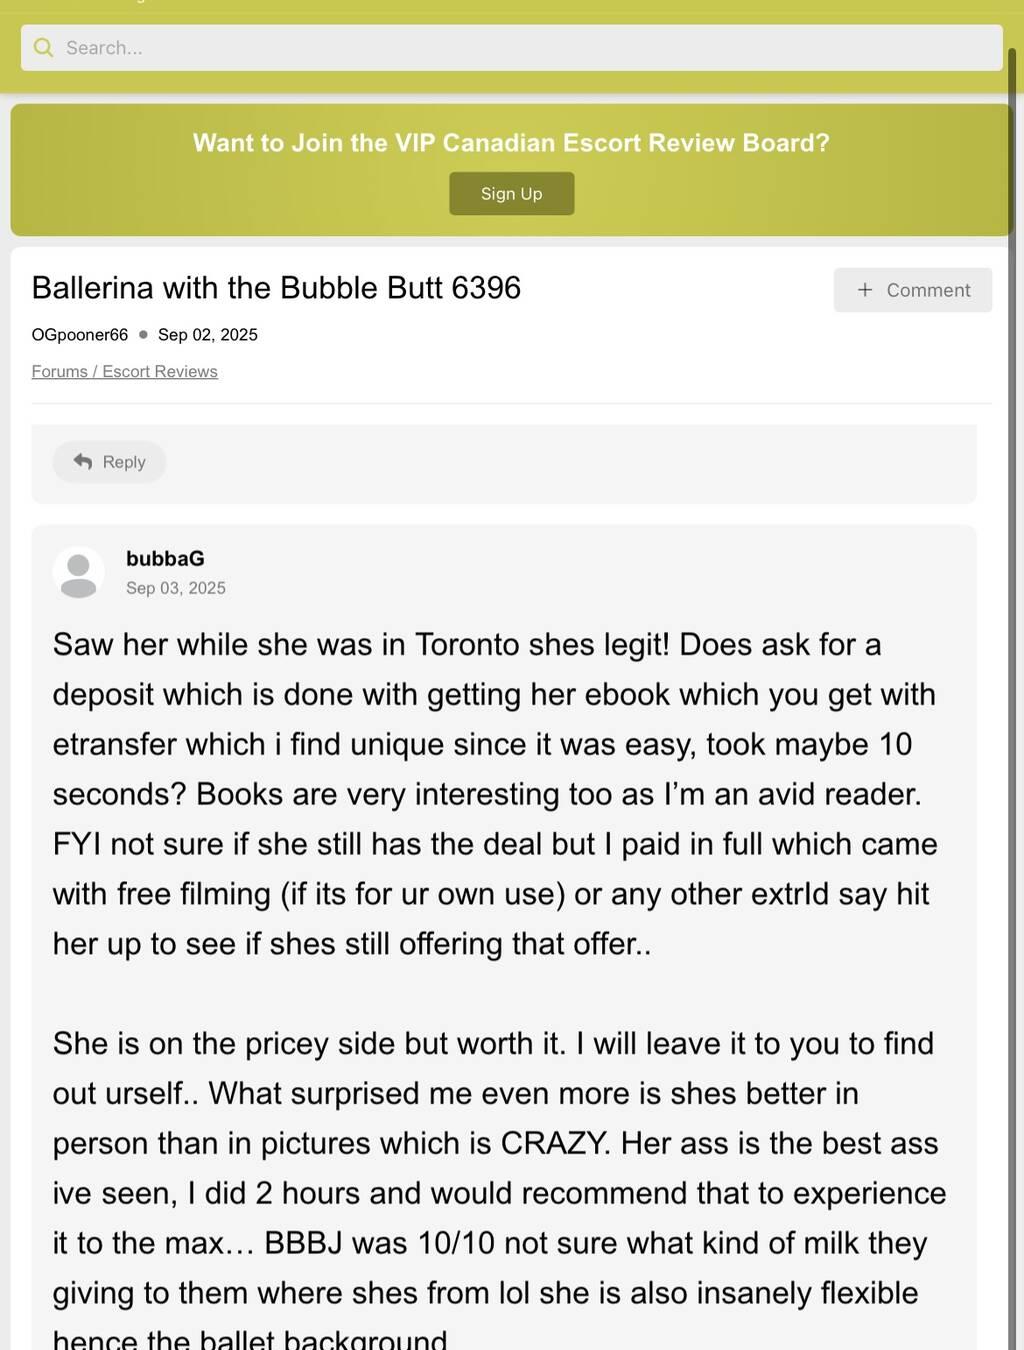Click the VIP Canadian Escort Review Board heading
The width and height of the screenshot is (1024, 1350).
click(511, 143)
